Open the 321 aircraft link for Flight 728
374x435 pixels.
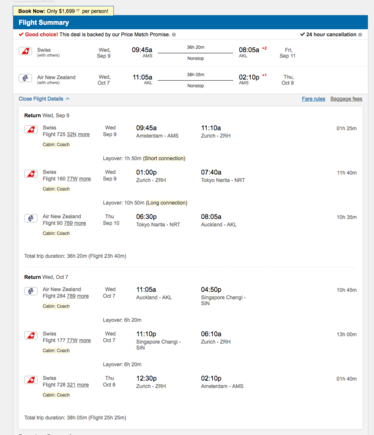(x=71, y=385)
